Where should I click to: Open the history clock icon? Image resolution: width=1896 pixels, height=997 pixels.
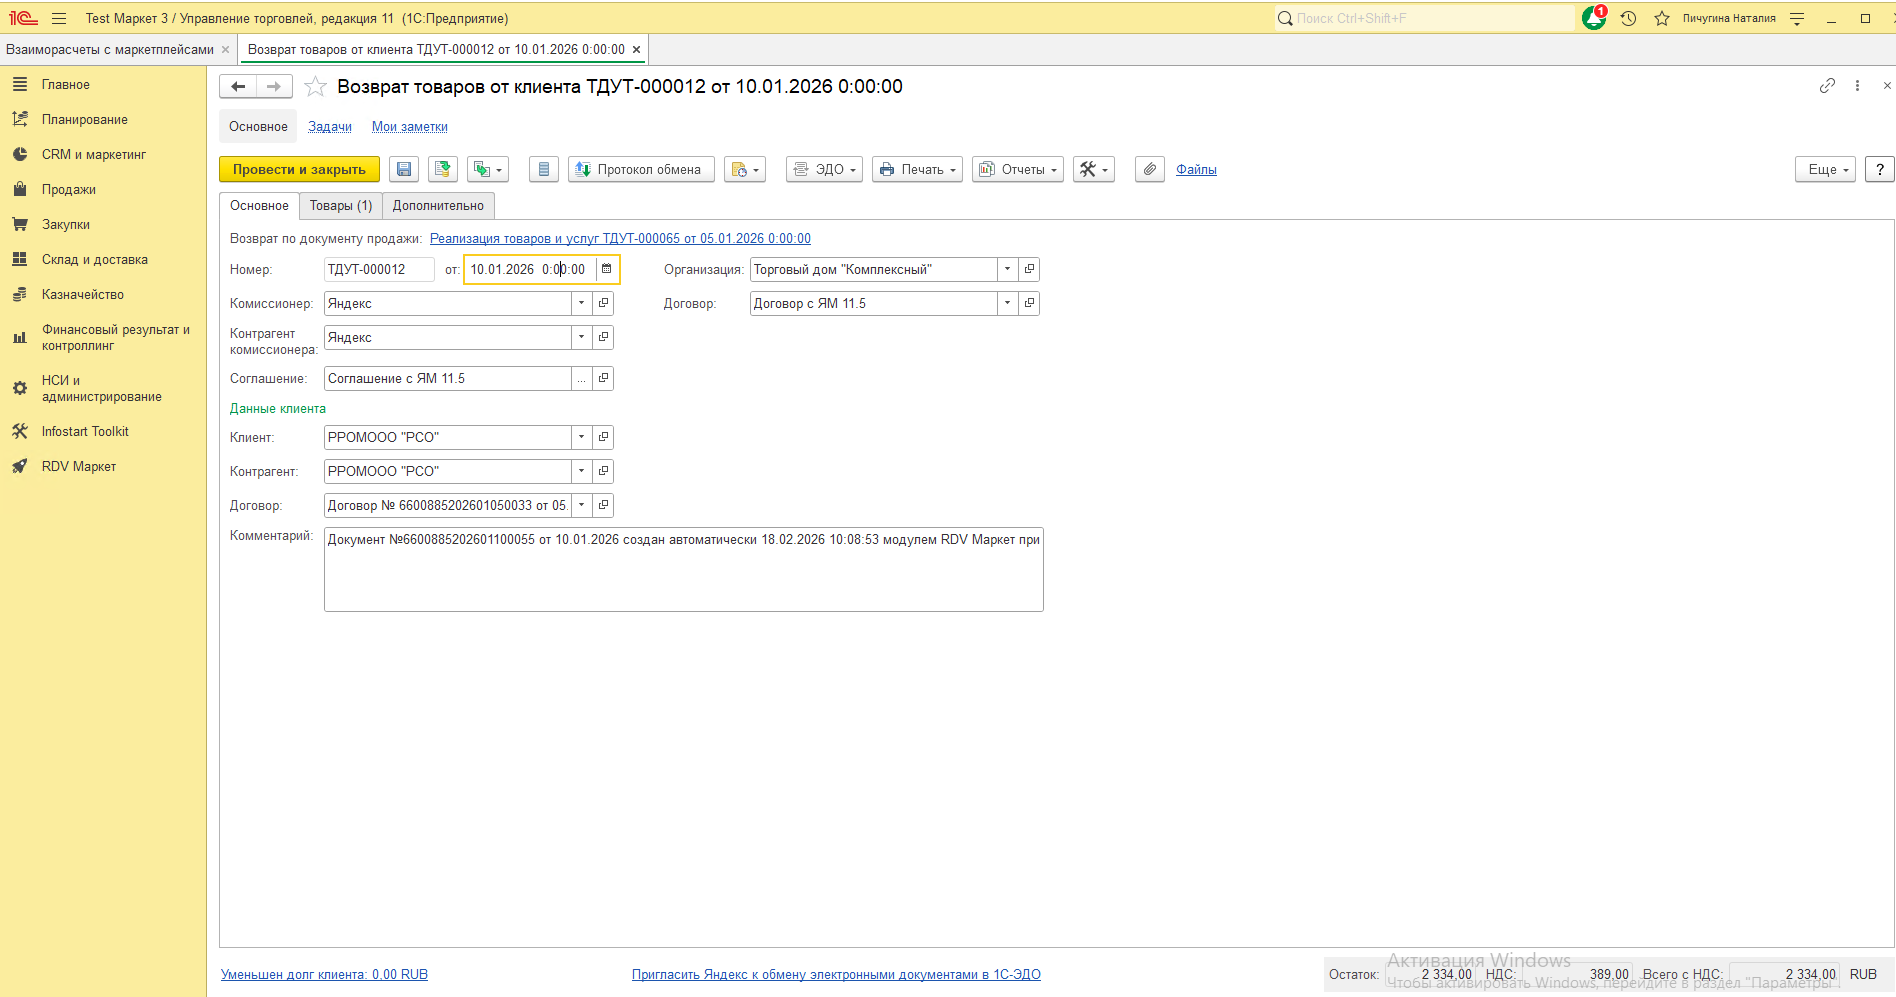1628,18
